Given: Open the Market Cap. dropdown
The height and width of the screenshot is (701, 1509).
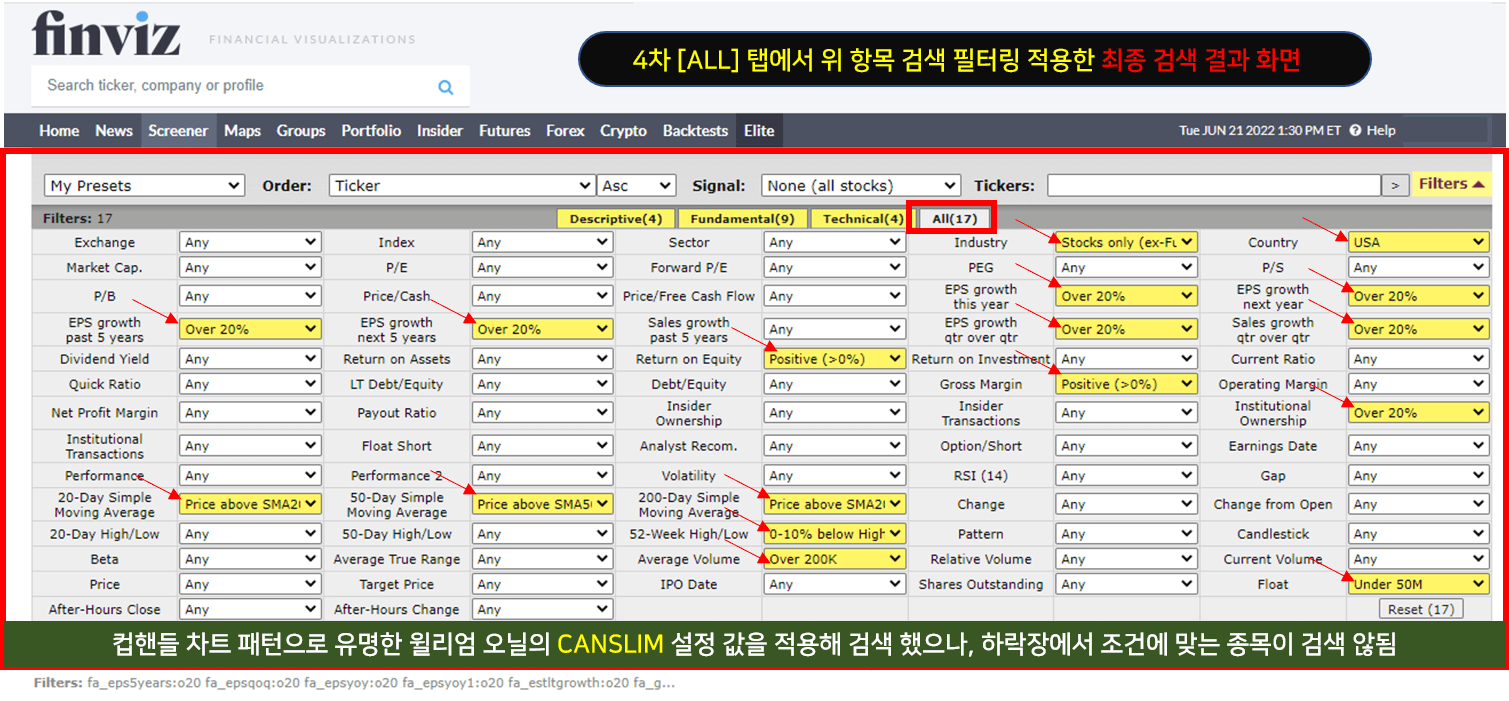Looking at the screenshot, I should pyautogui.click(x=249, y=267).
